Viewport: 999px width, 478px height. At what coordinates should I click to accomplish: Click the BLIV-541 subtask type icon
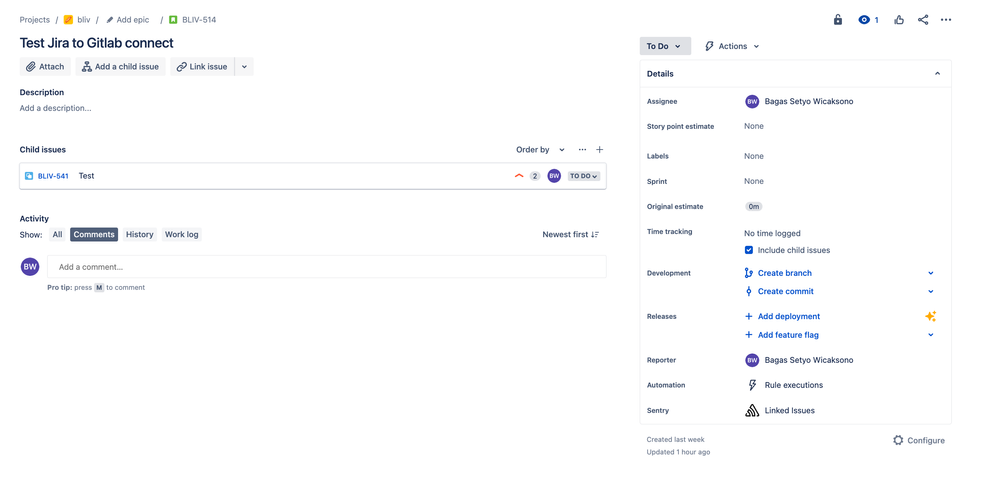[29, 176]
